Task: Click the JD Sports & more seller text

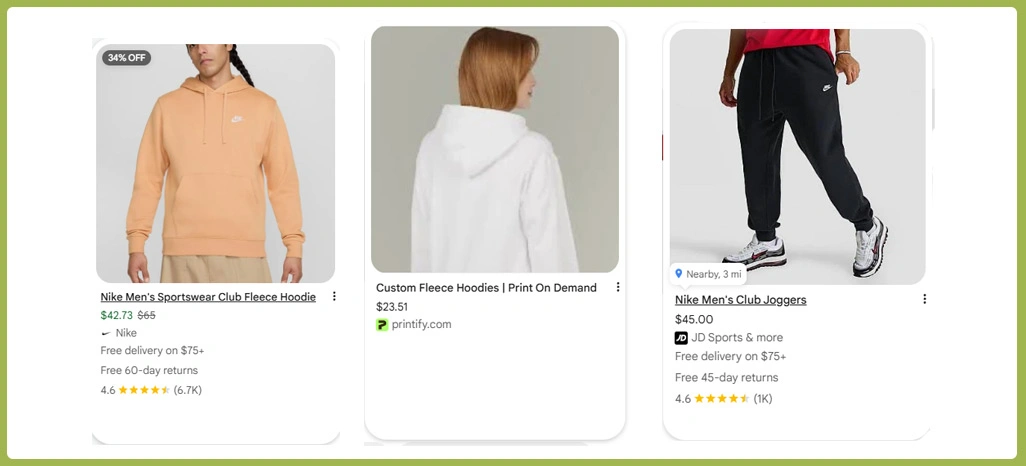Action: 737,338
